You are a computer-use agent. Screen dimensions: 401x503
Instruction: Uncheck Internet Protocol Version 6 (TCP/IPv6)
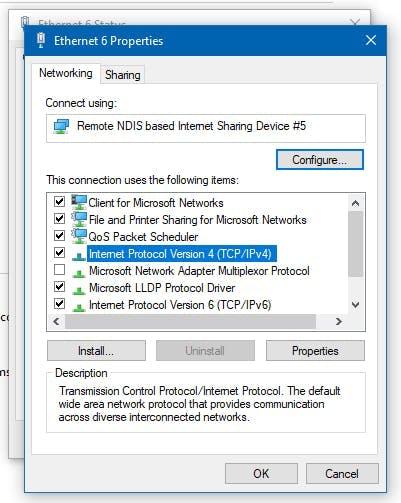(59, 304)
